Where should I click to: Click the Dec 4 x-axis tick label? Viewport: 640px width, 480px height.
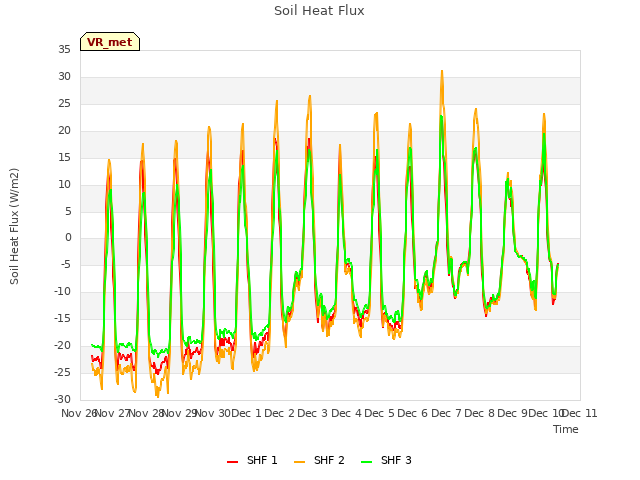(x=346, y=413)
